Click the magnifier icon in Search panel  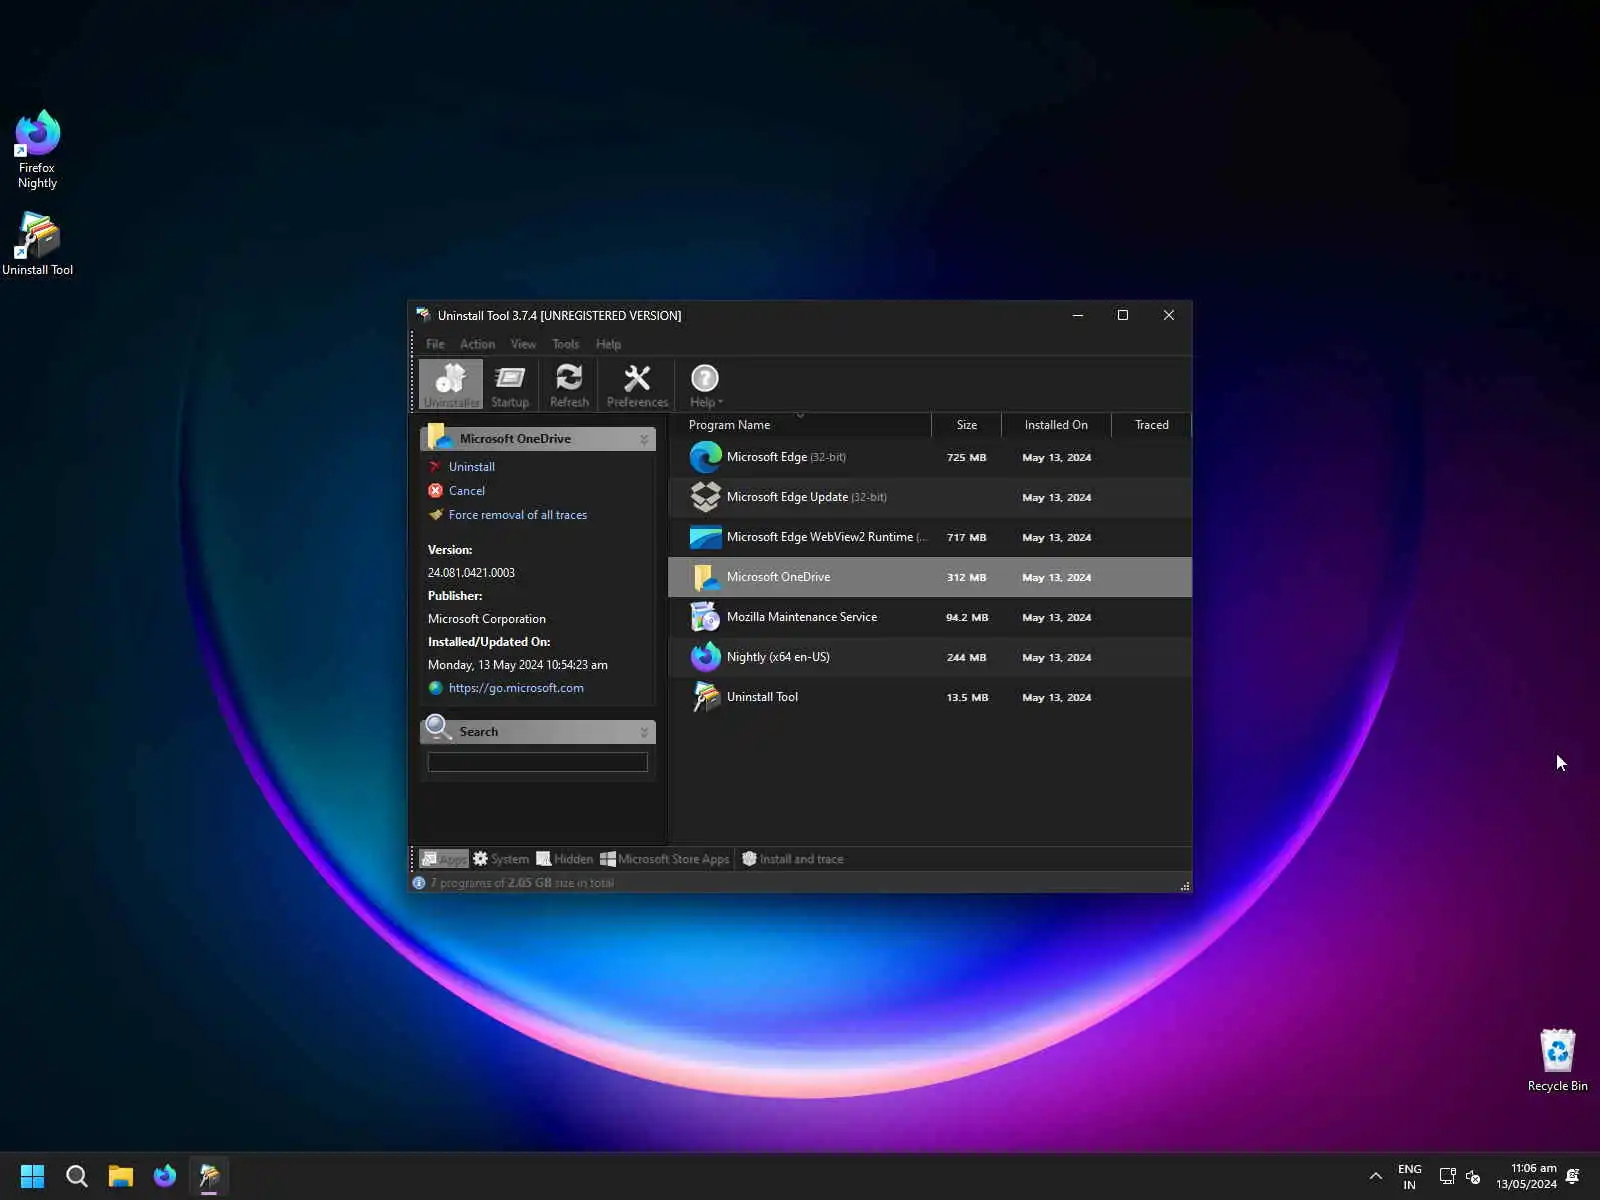click(439, 728)
